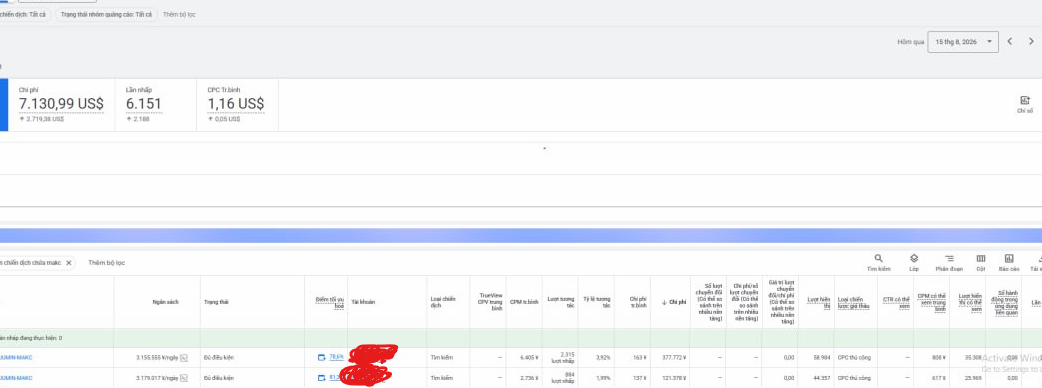Click optimization icon beside 78,6% score

(322, 357)
